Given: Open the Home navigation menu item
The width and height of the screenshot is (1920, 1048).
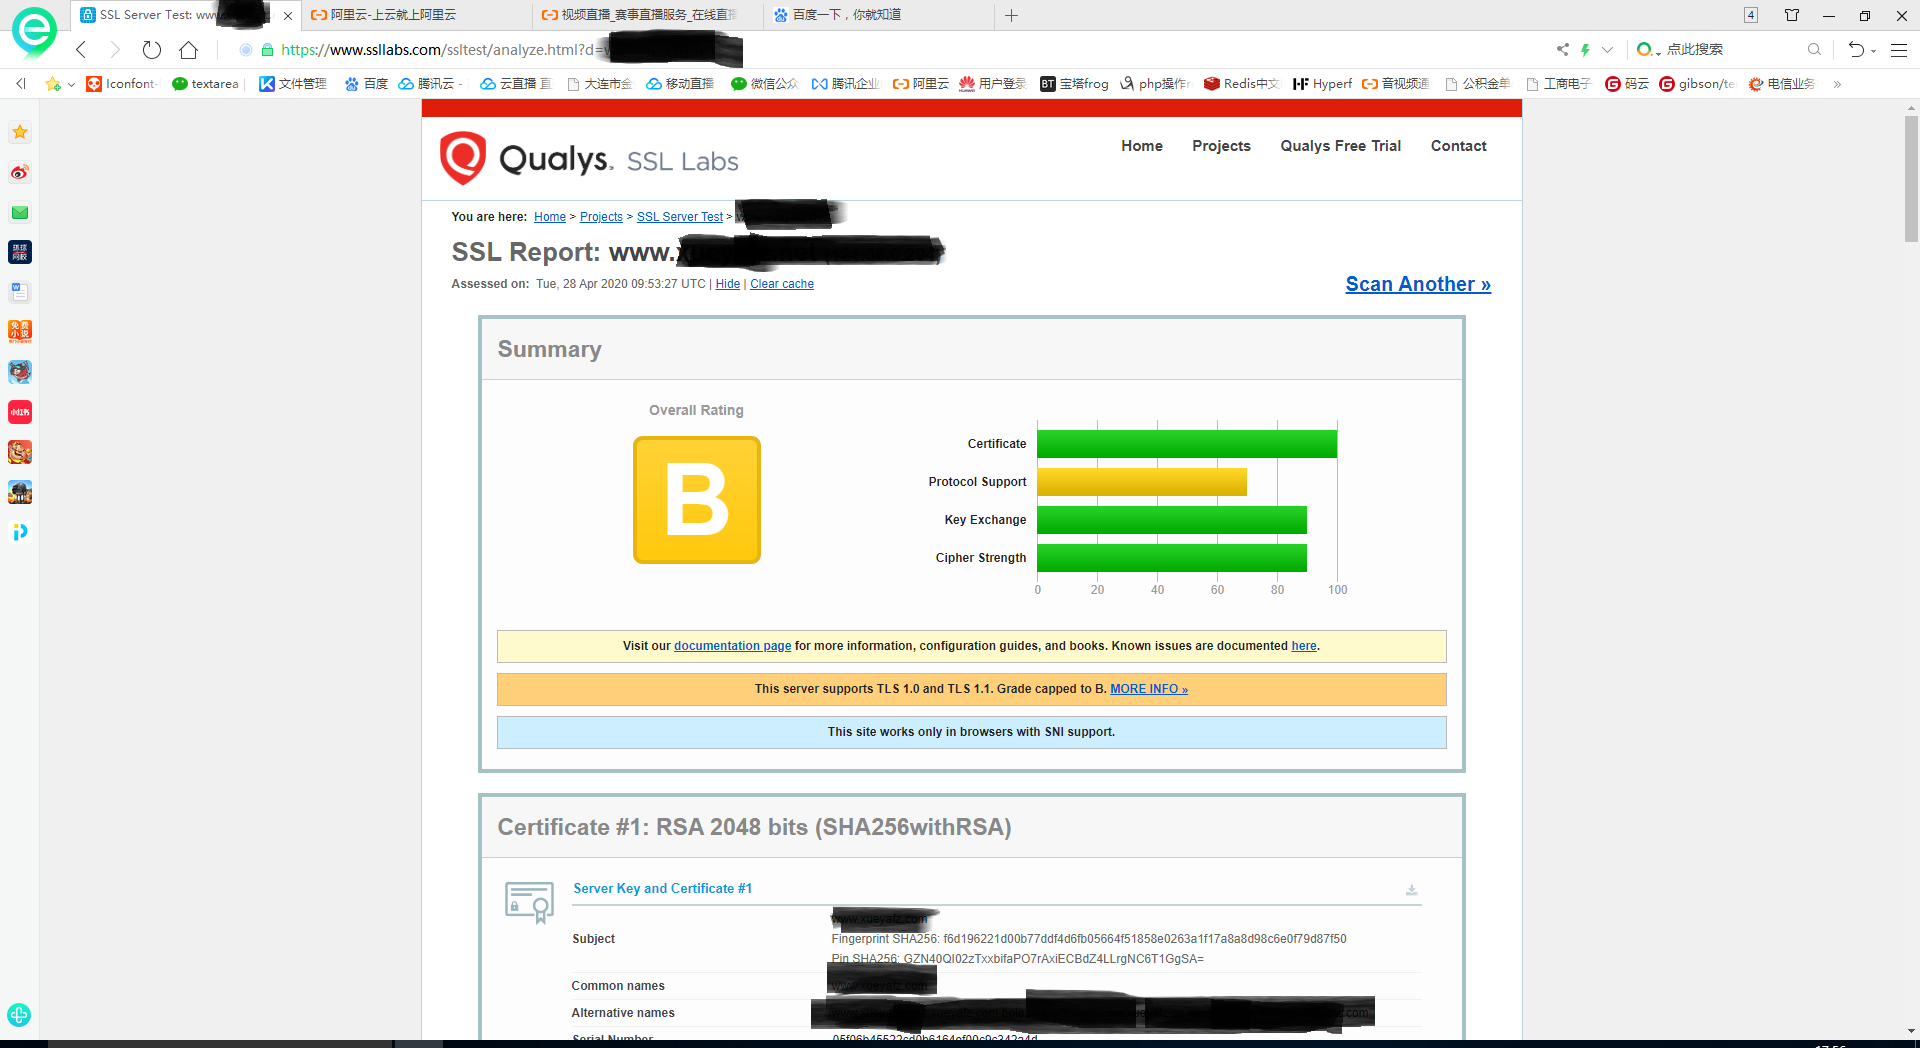Looking at the screenshot, I should pyautogui.click(x=1141, y=146).
